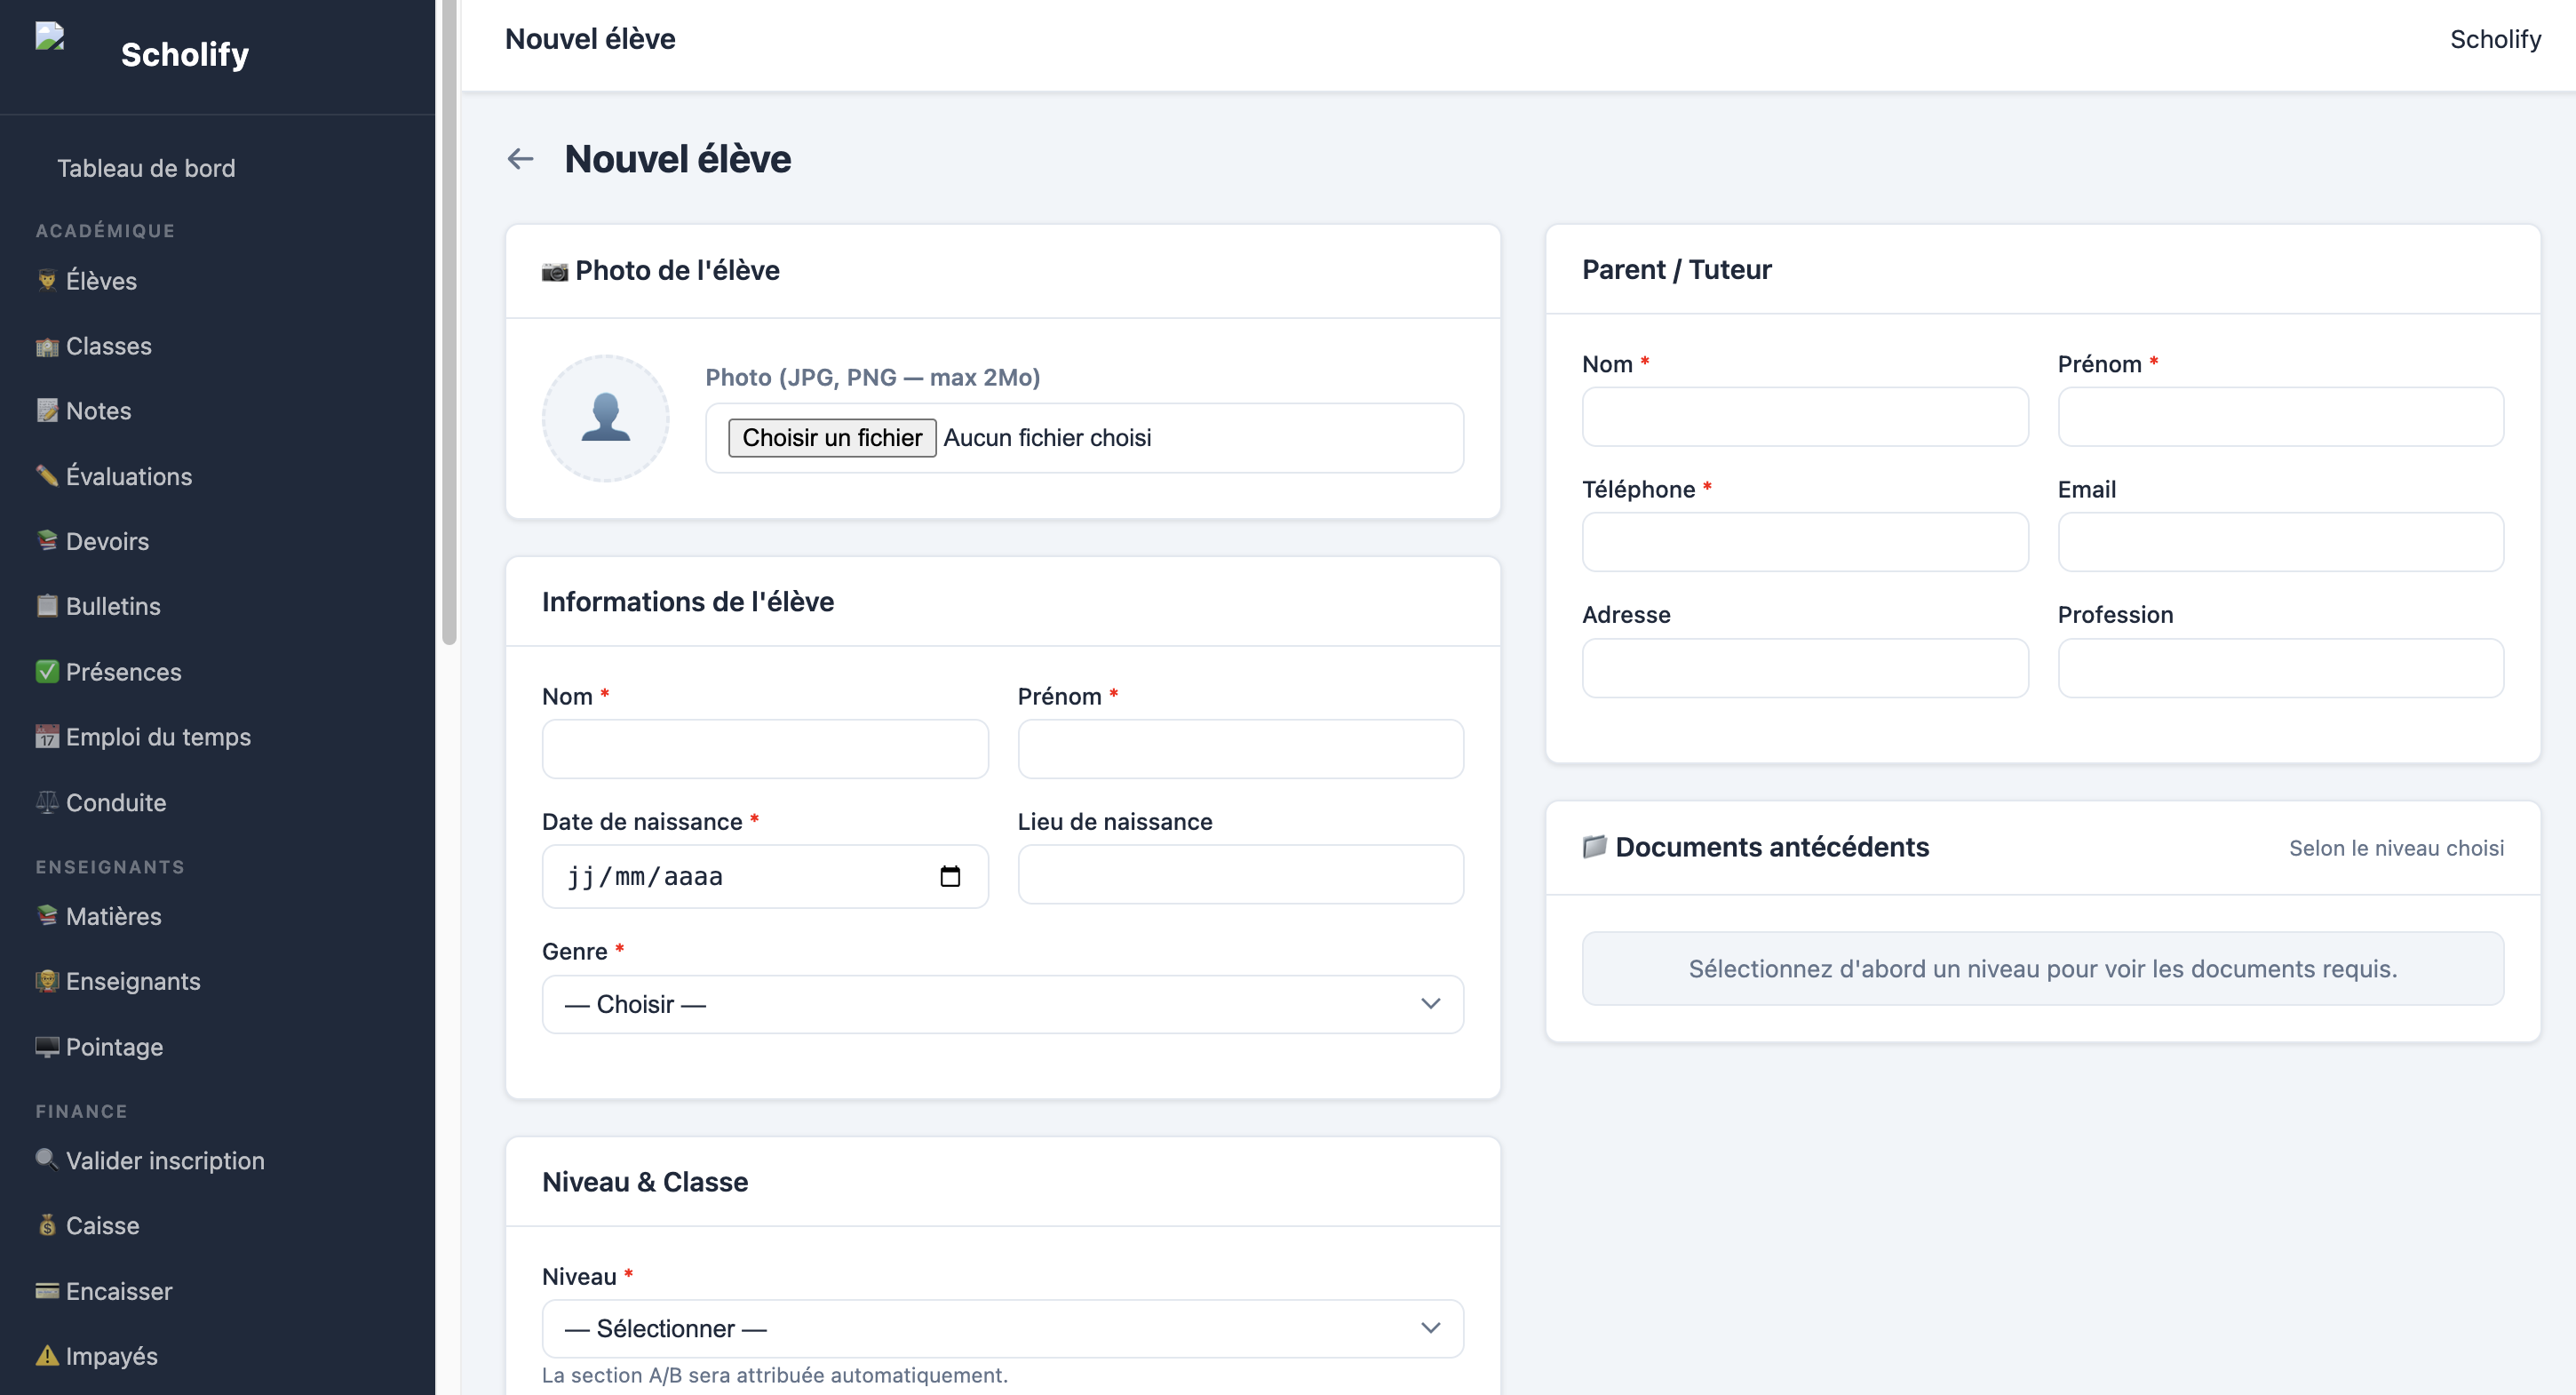Screen dimensions: 2576x1395
Task: Open Valider inscription with the magnifier icon
Action: click(x=150, y=1160)
